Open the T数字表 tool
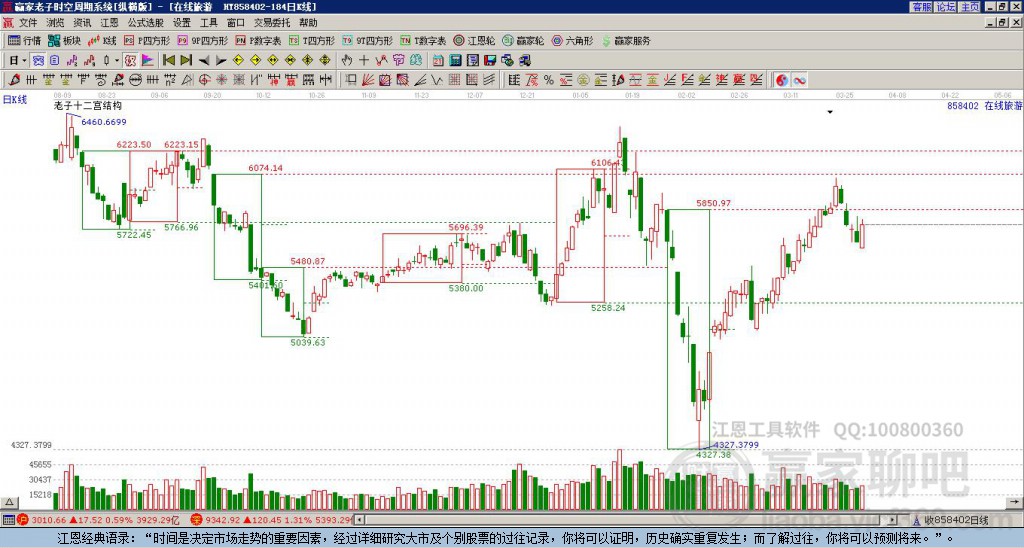This screenshot has width=1024, height=548. tap(423, 40)
